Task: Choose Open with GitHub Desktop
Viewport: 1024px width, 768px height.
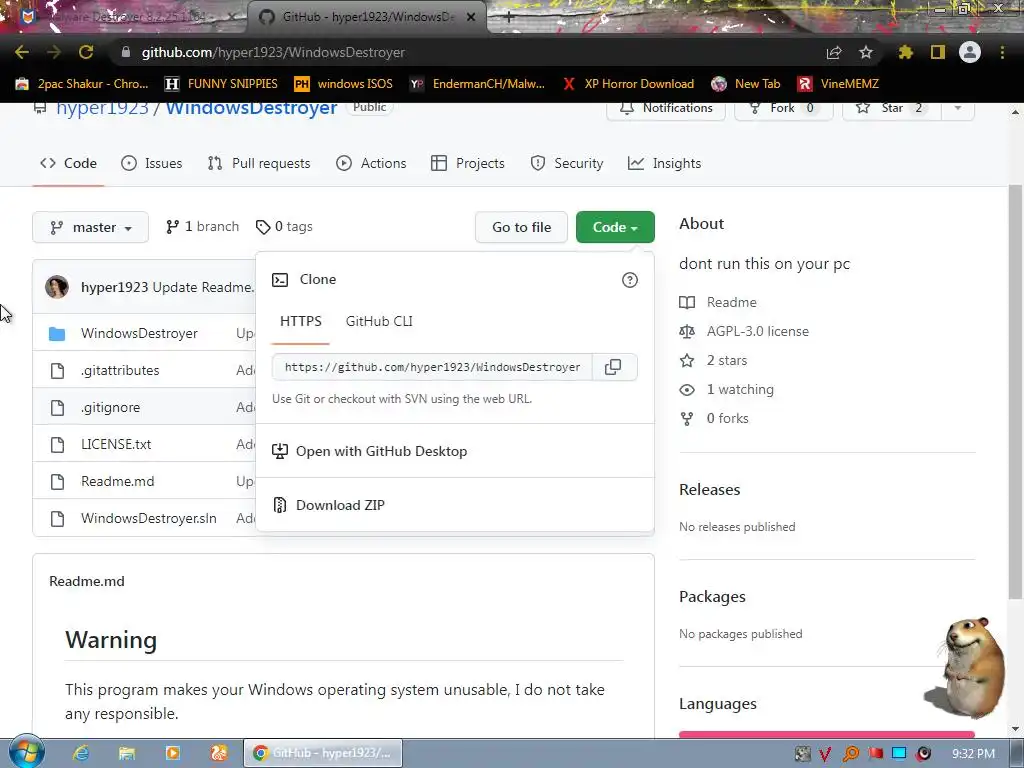Action: point(381,451)
